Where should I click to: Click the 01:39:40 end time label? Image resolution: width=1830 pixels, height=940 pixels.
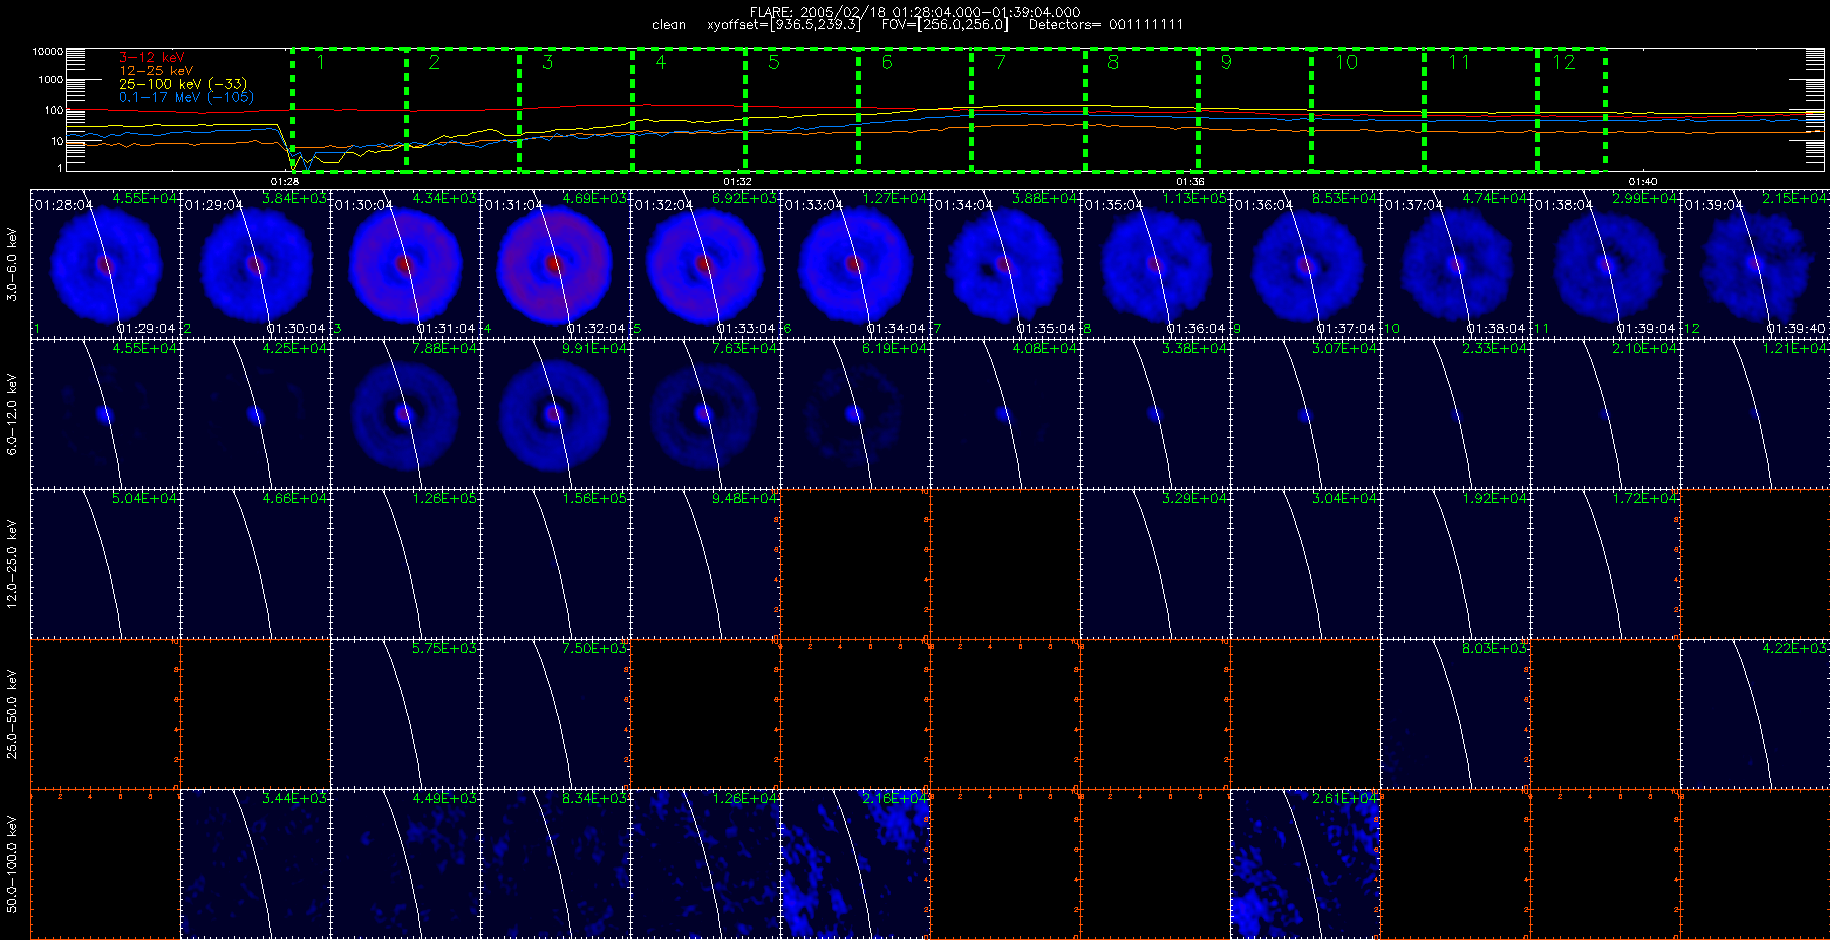click(x=1796, y=329)
